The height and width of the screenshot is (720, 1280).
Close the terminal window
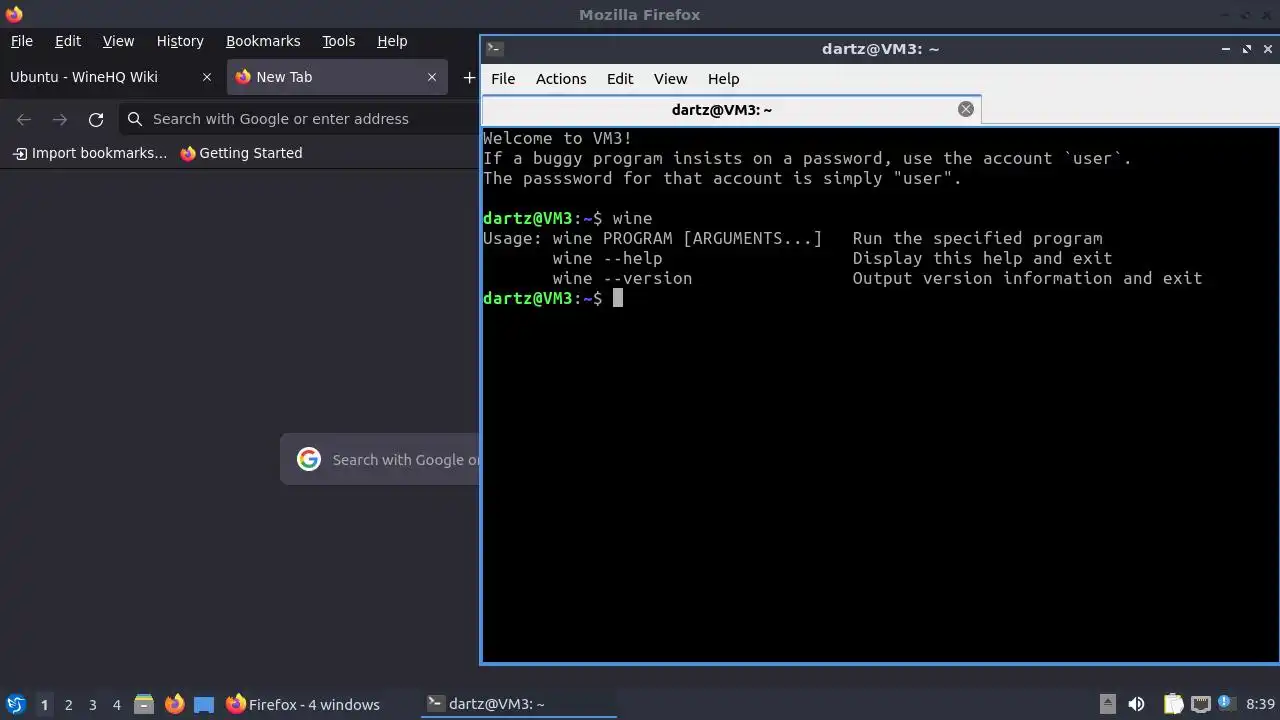(1268, 48)
